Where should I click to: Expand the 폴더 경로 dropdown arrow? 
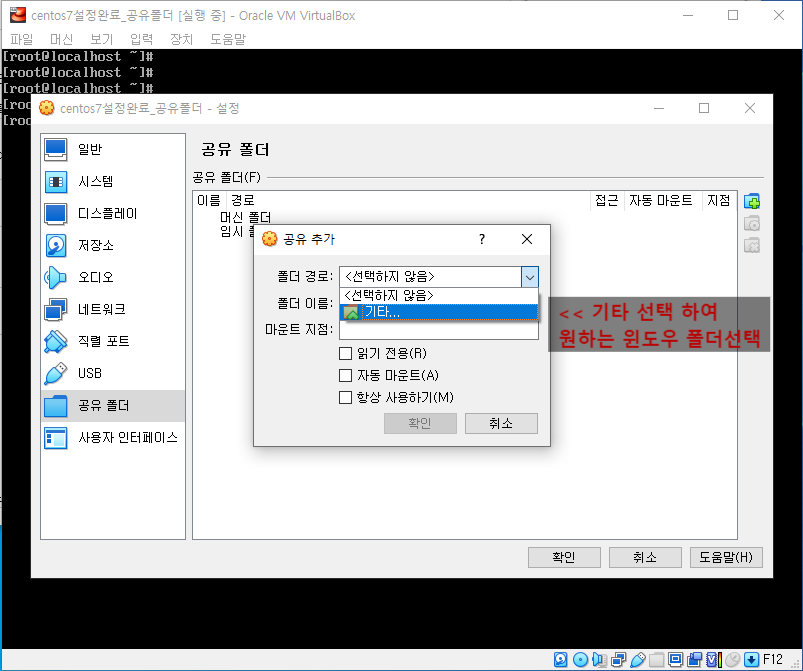(x=530, y=277)
